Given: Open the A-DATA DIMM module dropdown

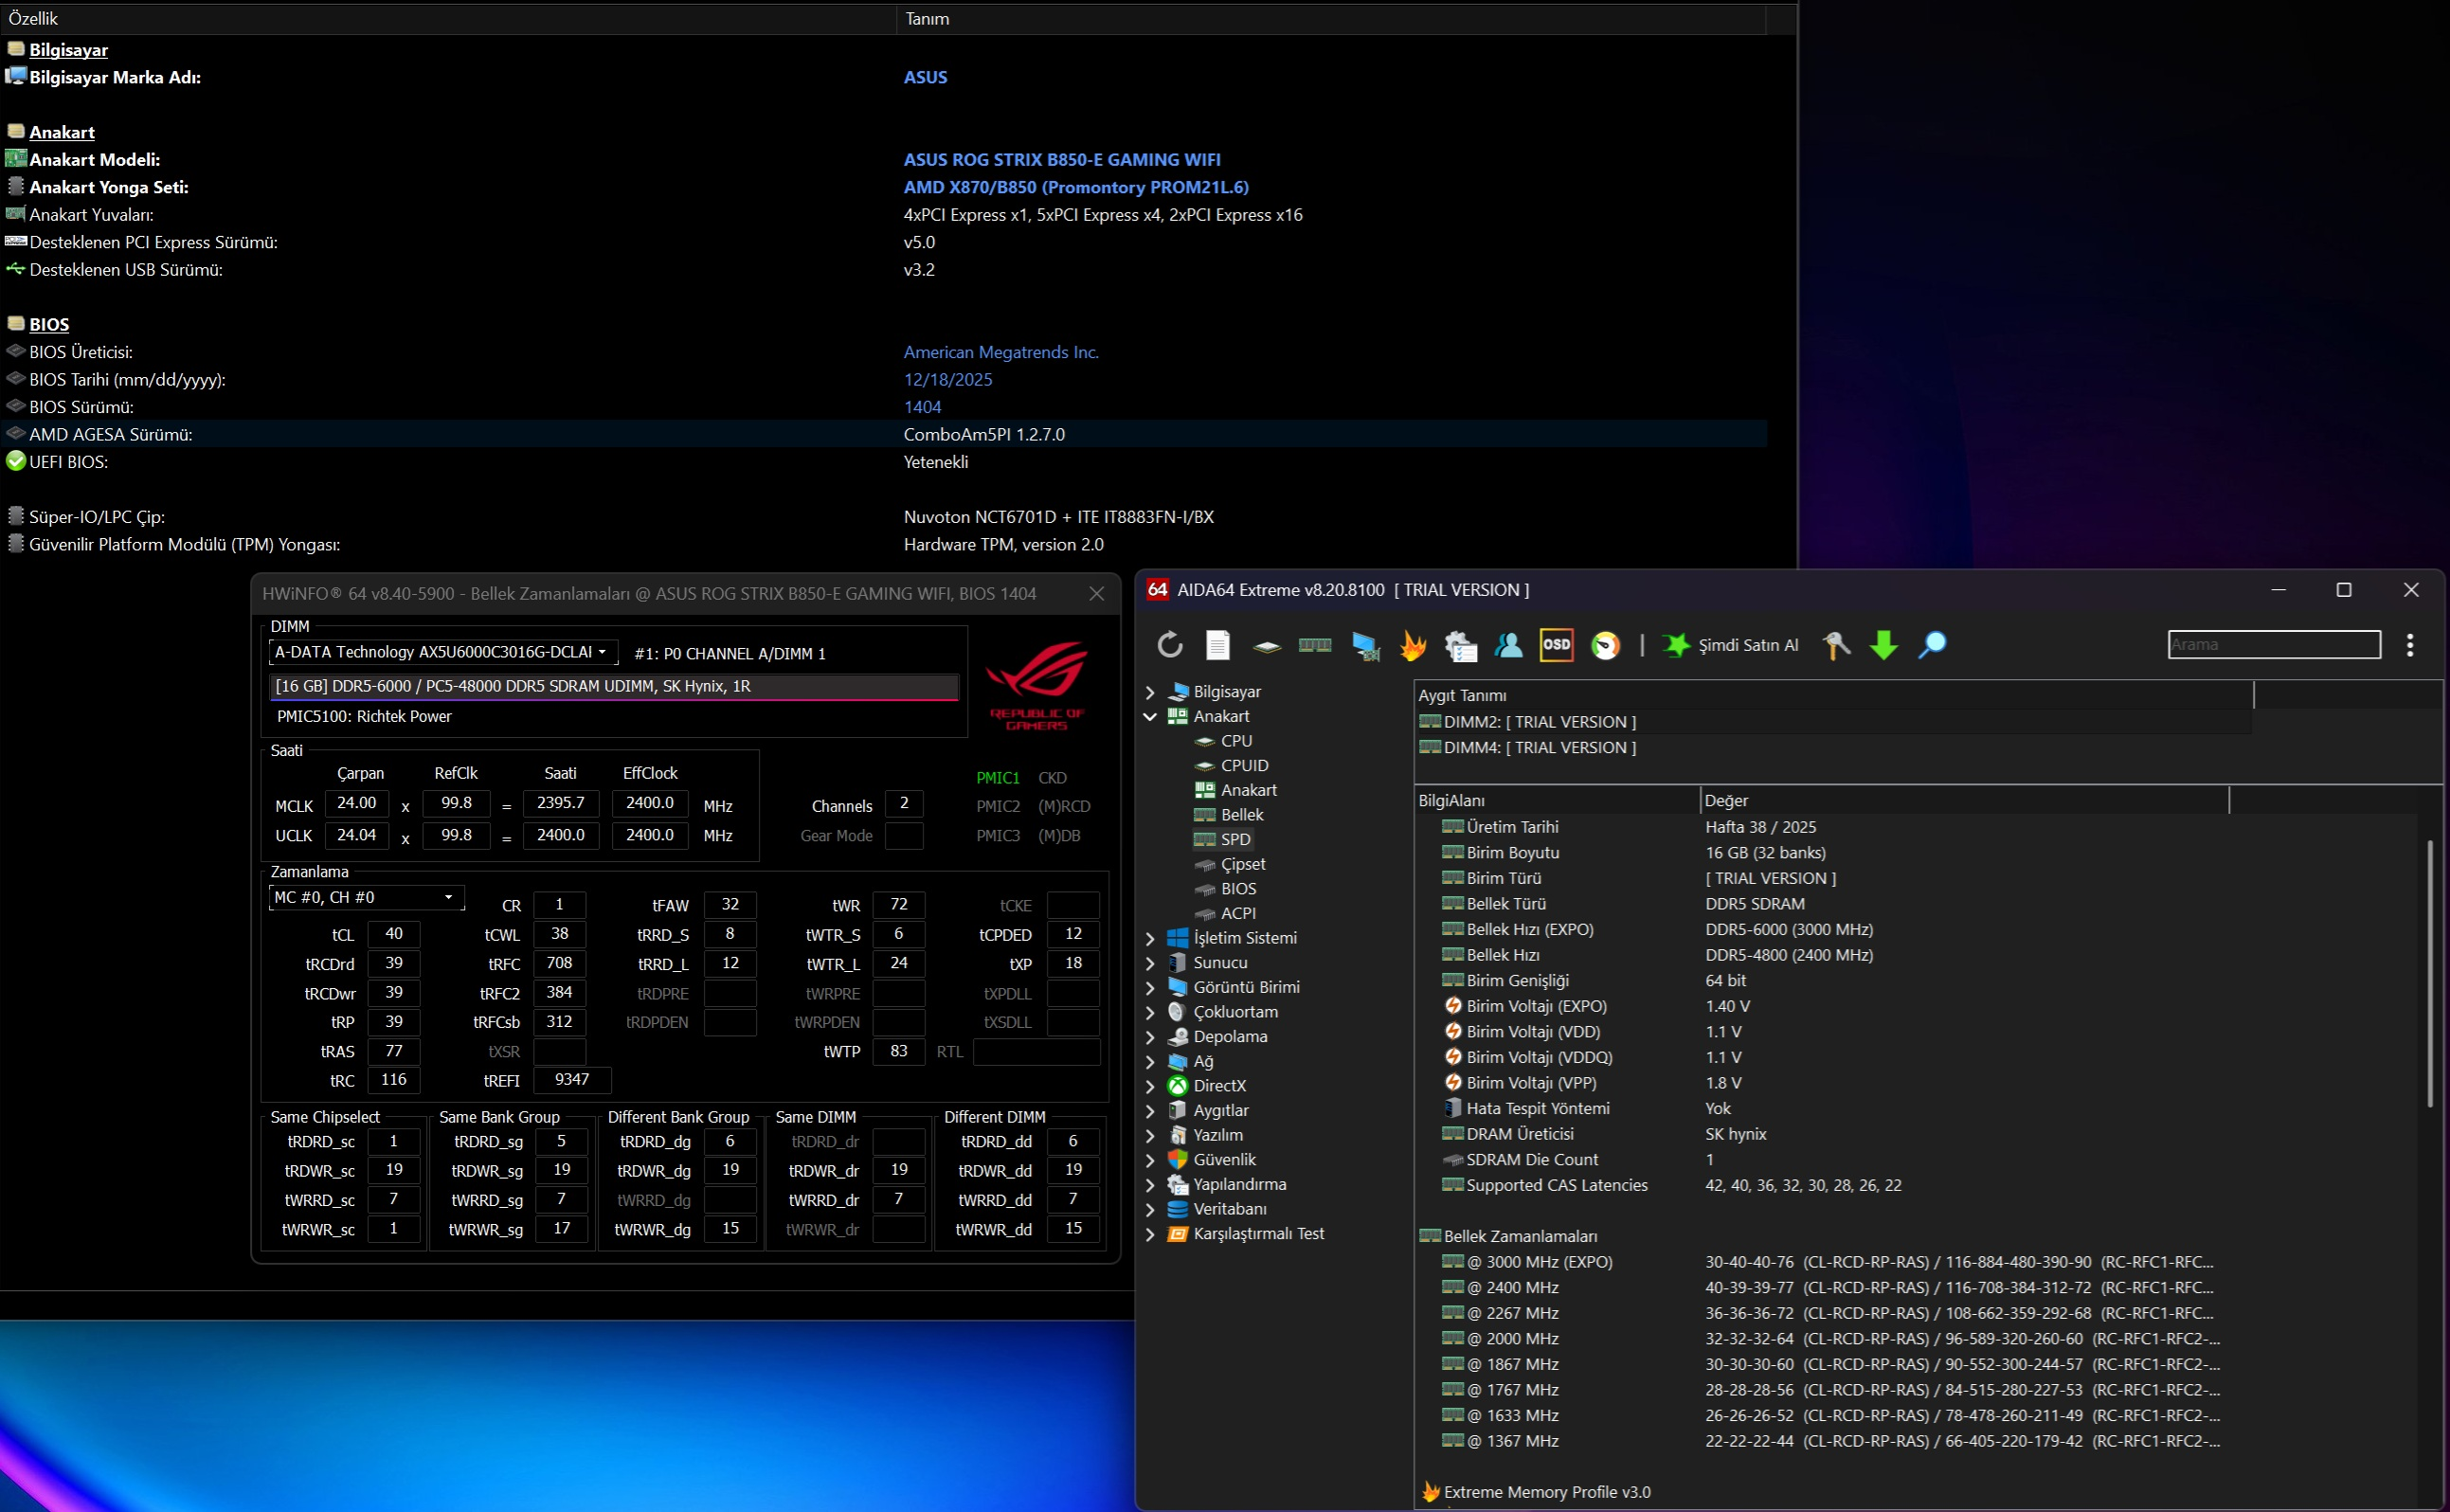Looking at the screenshot, I should pos(443,652).
